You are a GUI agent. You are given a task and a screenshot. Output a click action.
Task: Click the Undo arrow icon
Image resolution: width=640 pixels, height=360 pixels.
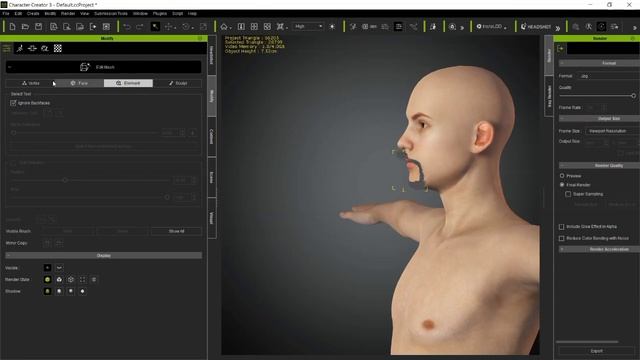127,27
